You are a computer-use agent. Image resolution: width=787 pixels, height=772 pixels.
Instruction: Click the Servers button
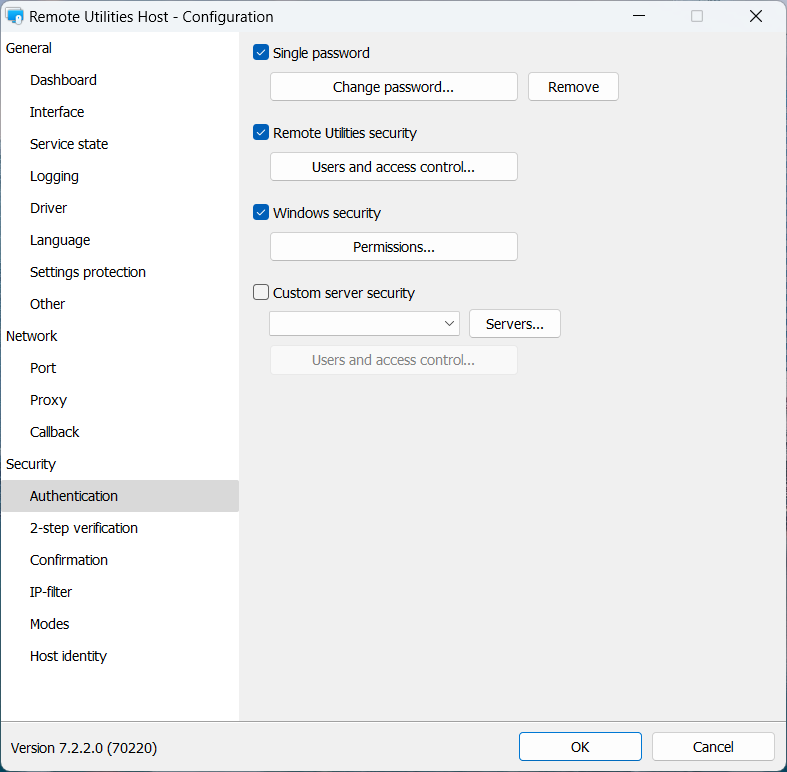(x=514, y=324)
